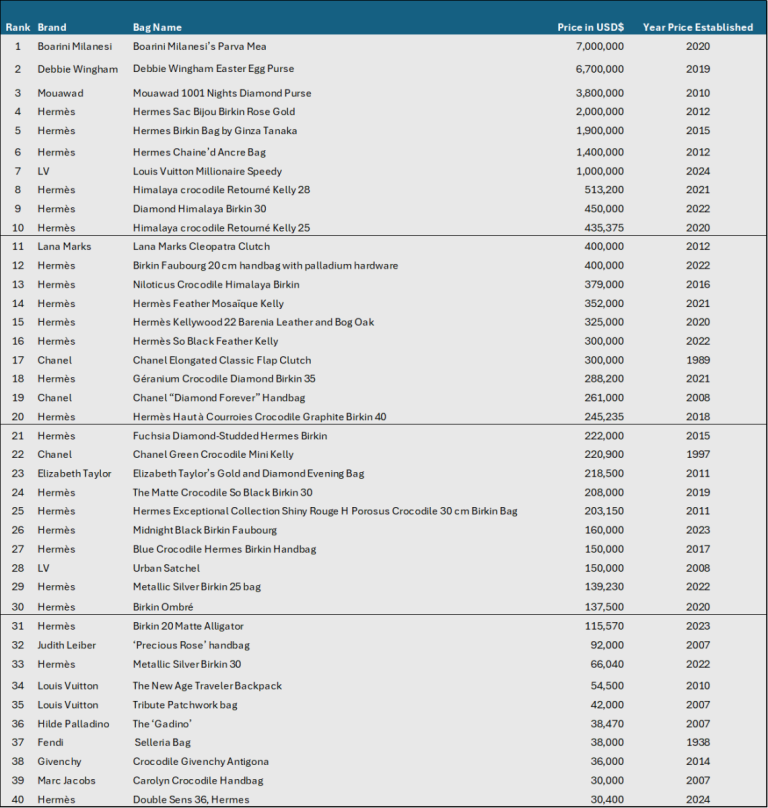Click Hermès Haut à Courroies Graphite Birkin 40
Screen dimensions: 768x808
(x=259, y=417)
